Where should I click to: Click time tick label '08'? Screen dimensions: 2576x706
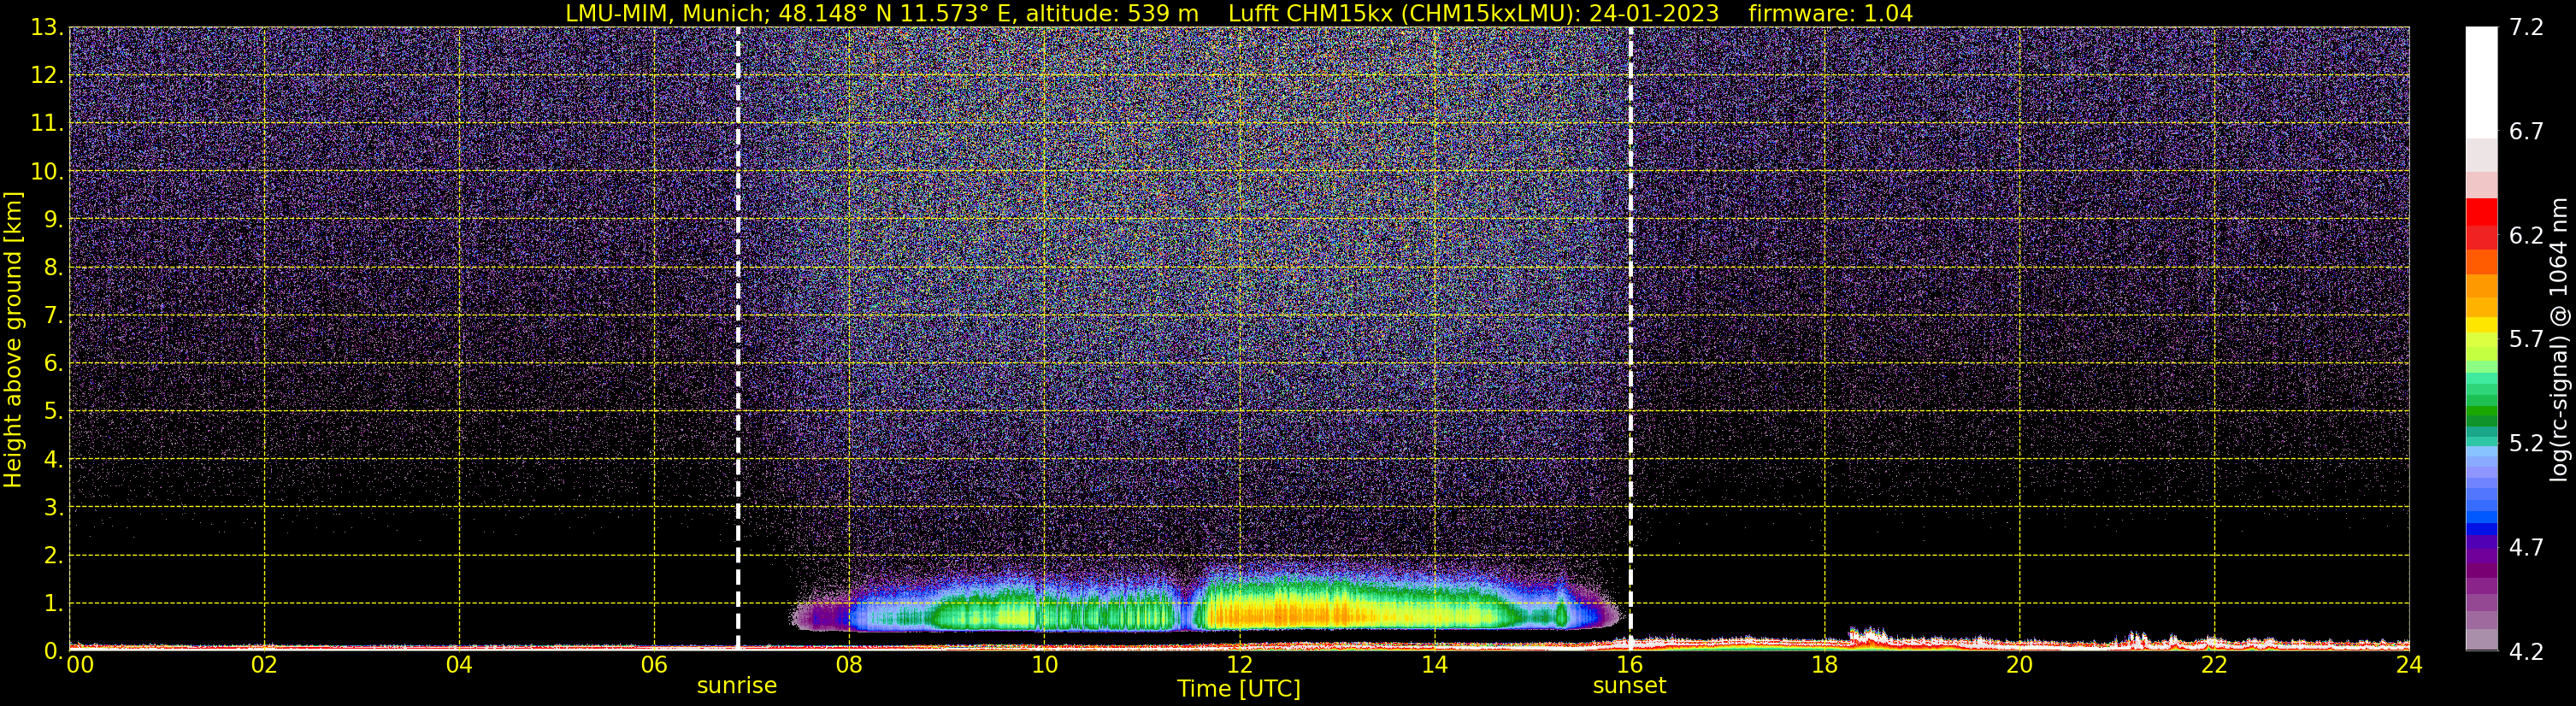pyautogui.click(x=849, y=665)
